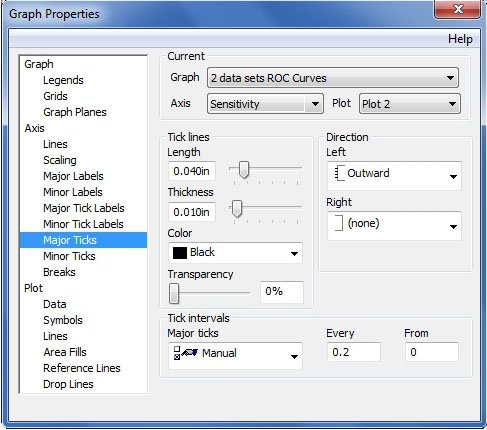Click the Outward tick direction icon

click(x=339, y=173)
